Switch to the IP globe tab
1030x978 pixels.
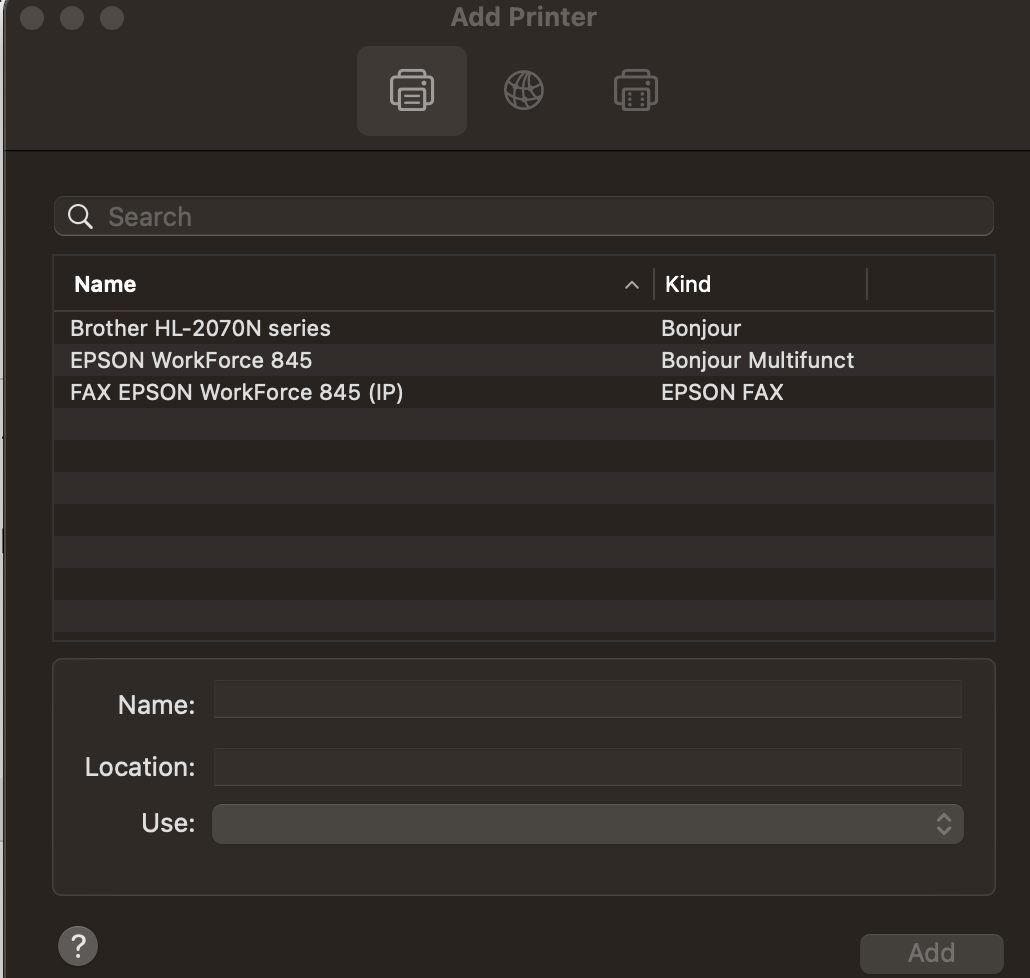524,91
